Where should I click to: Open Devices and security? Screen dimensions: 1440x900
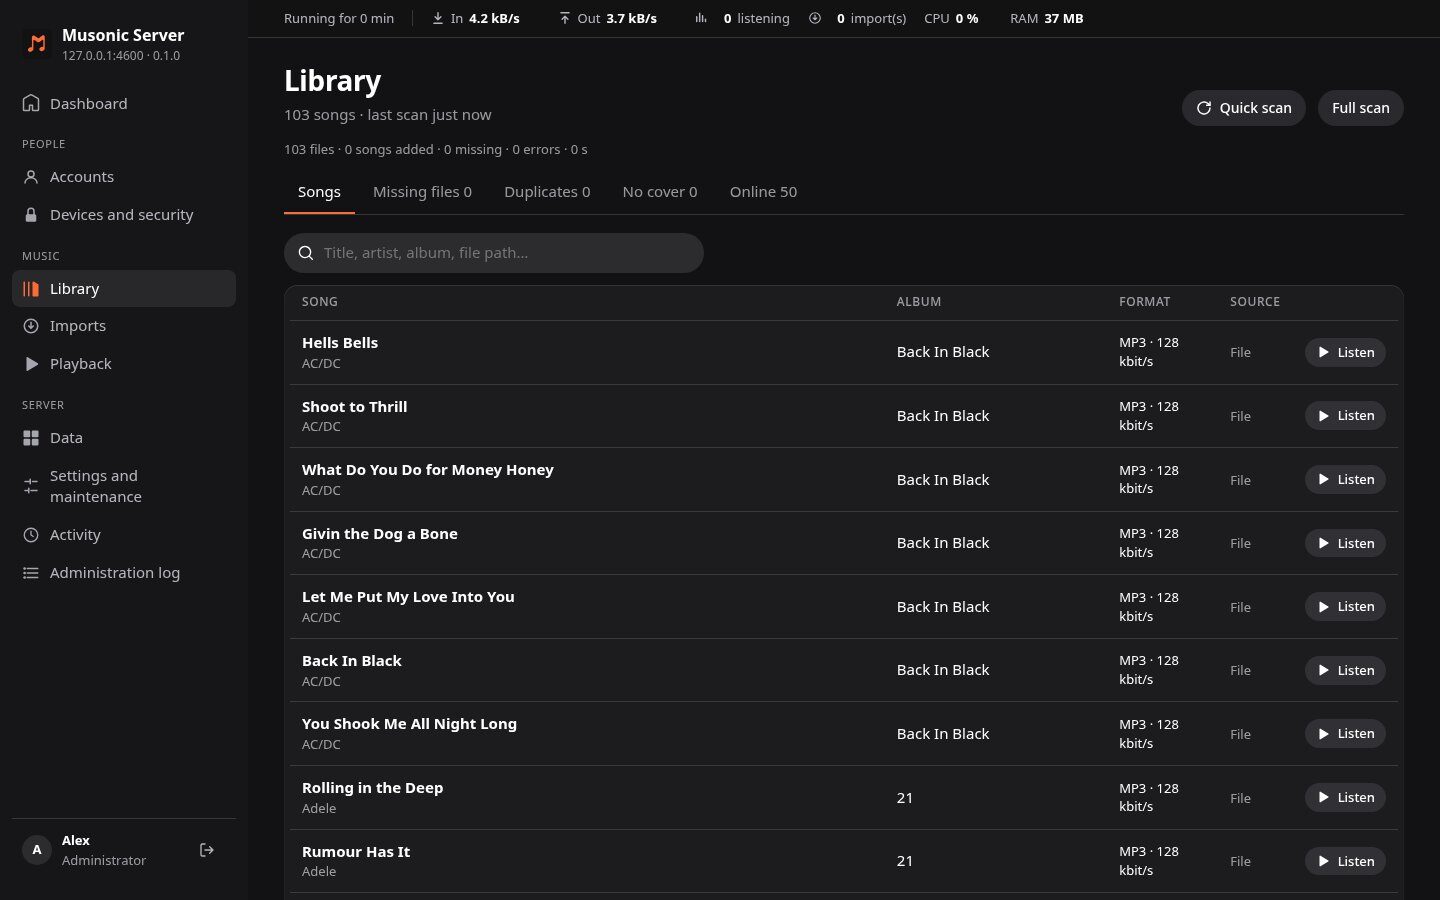(x=124, y=215)
